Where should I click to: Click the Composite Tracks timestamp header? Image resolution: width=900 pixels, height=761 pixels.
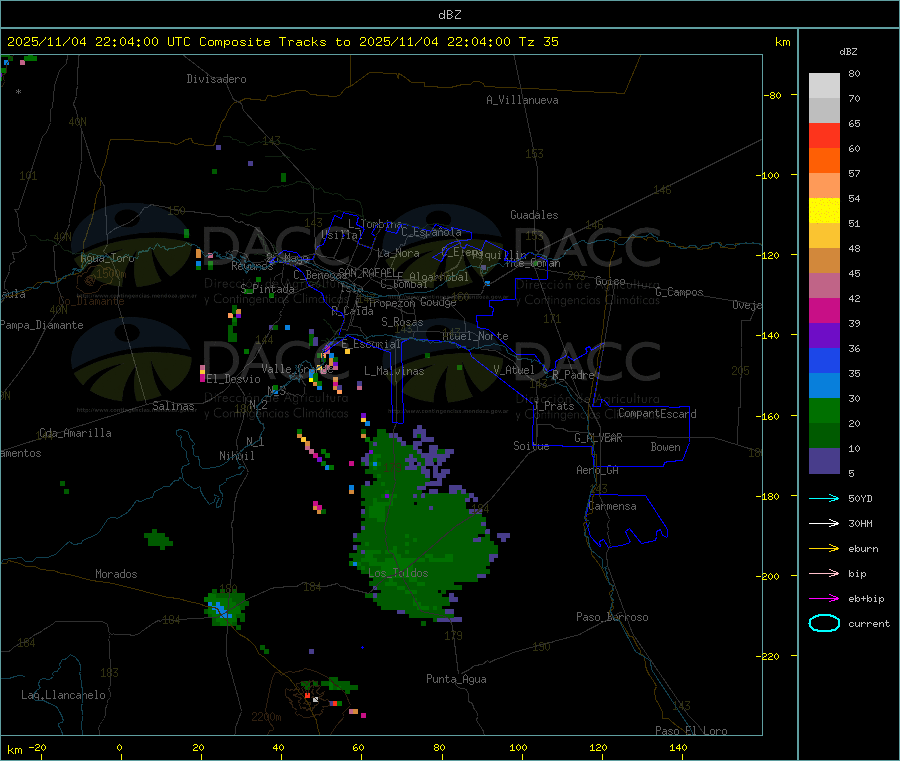click(282, 42)
